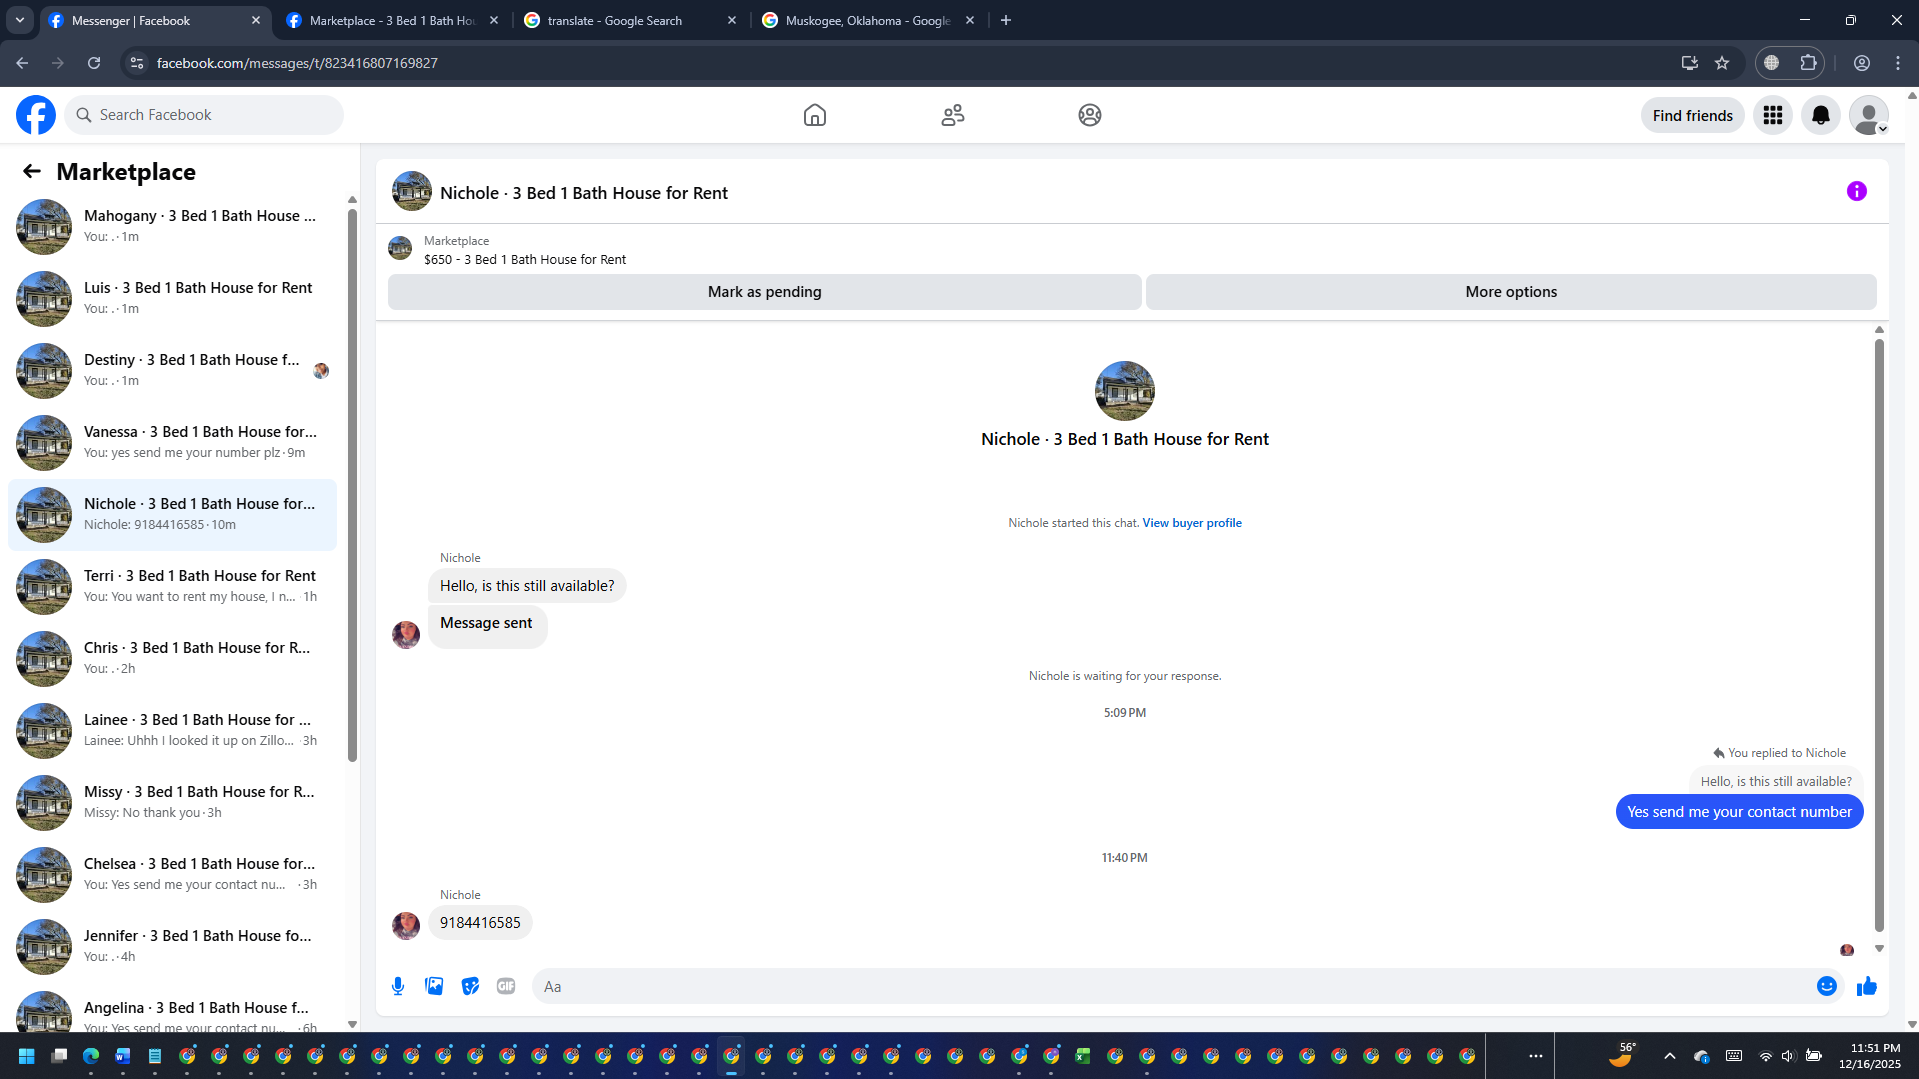This screenshot has width=1919, height=1079.
Task: Click Mark as pending button
Action: [x=765, y=292]
